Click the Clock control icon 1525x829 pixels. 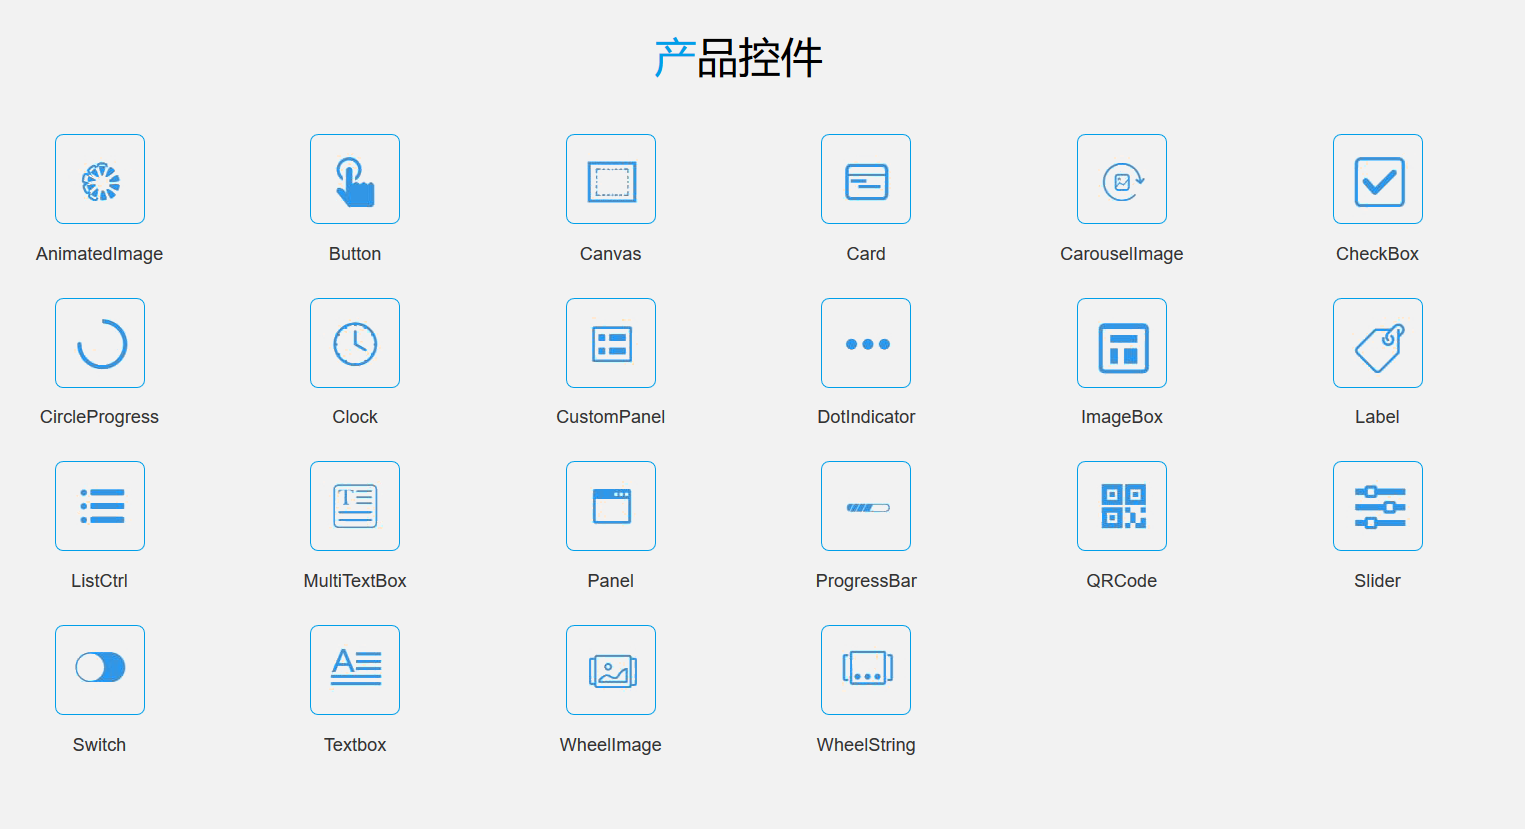coord(355,343)
